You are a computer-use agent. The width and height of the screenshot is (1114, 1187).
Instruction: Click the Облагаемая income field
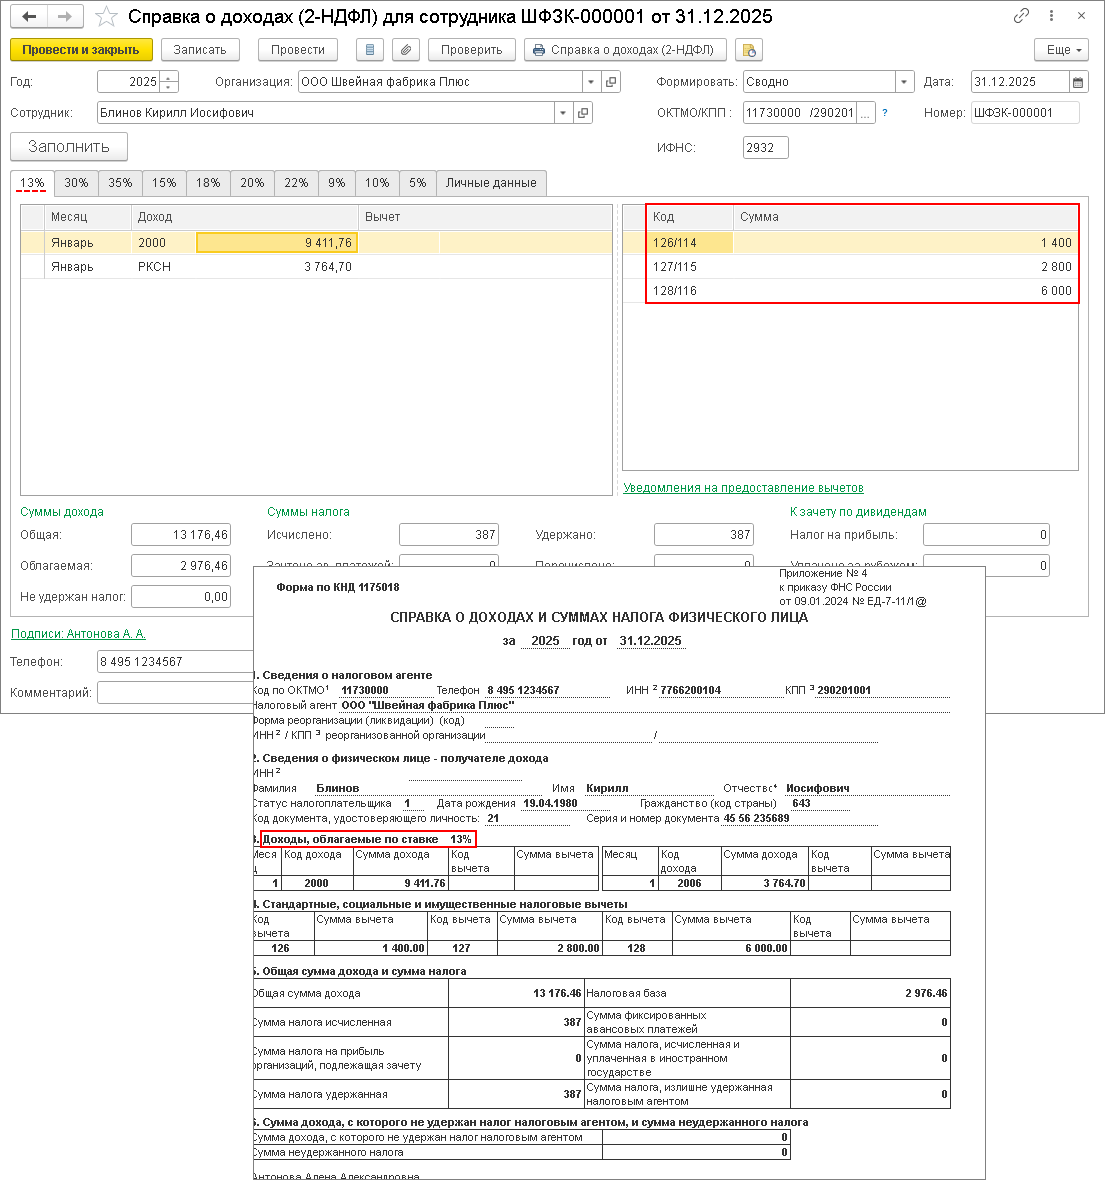[181, 566]
